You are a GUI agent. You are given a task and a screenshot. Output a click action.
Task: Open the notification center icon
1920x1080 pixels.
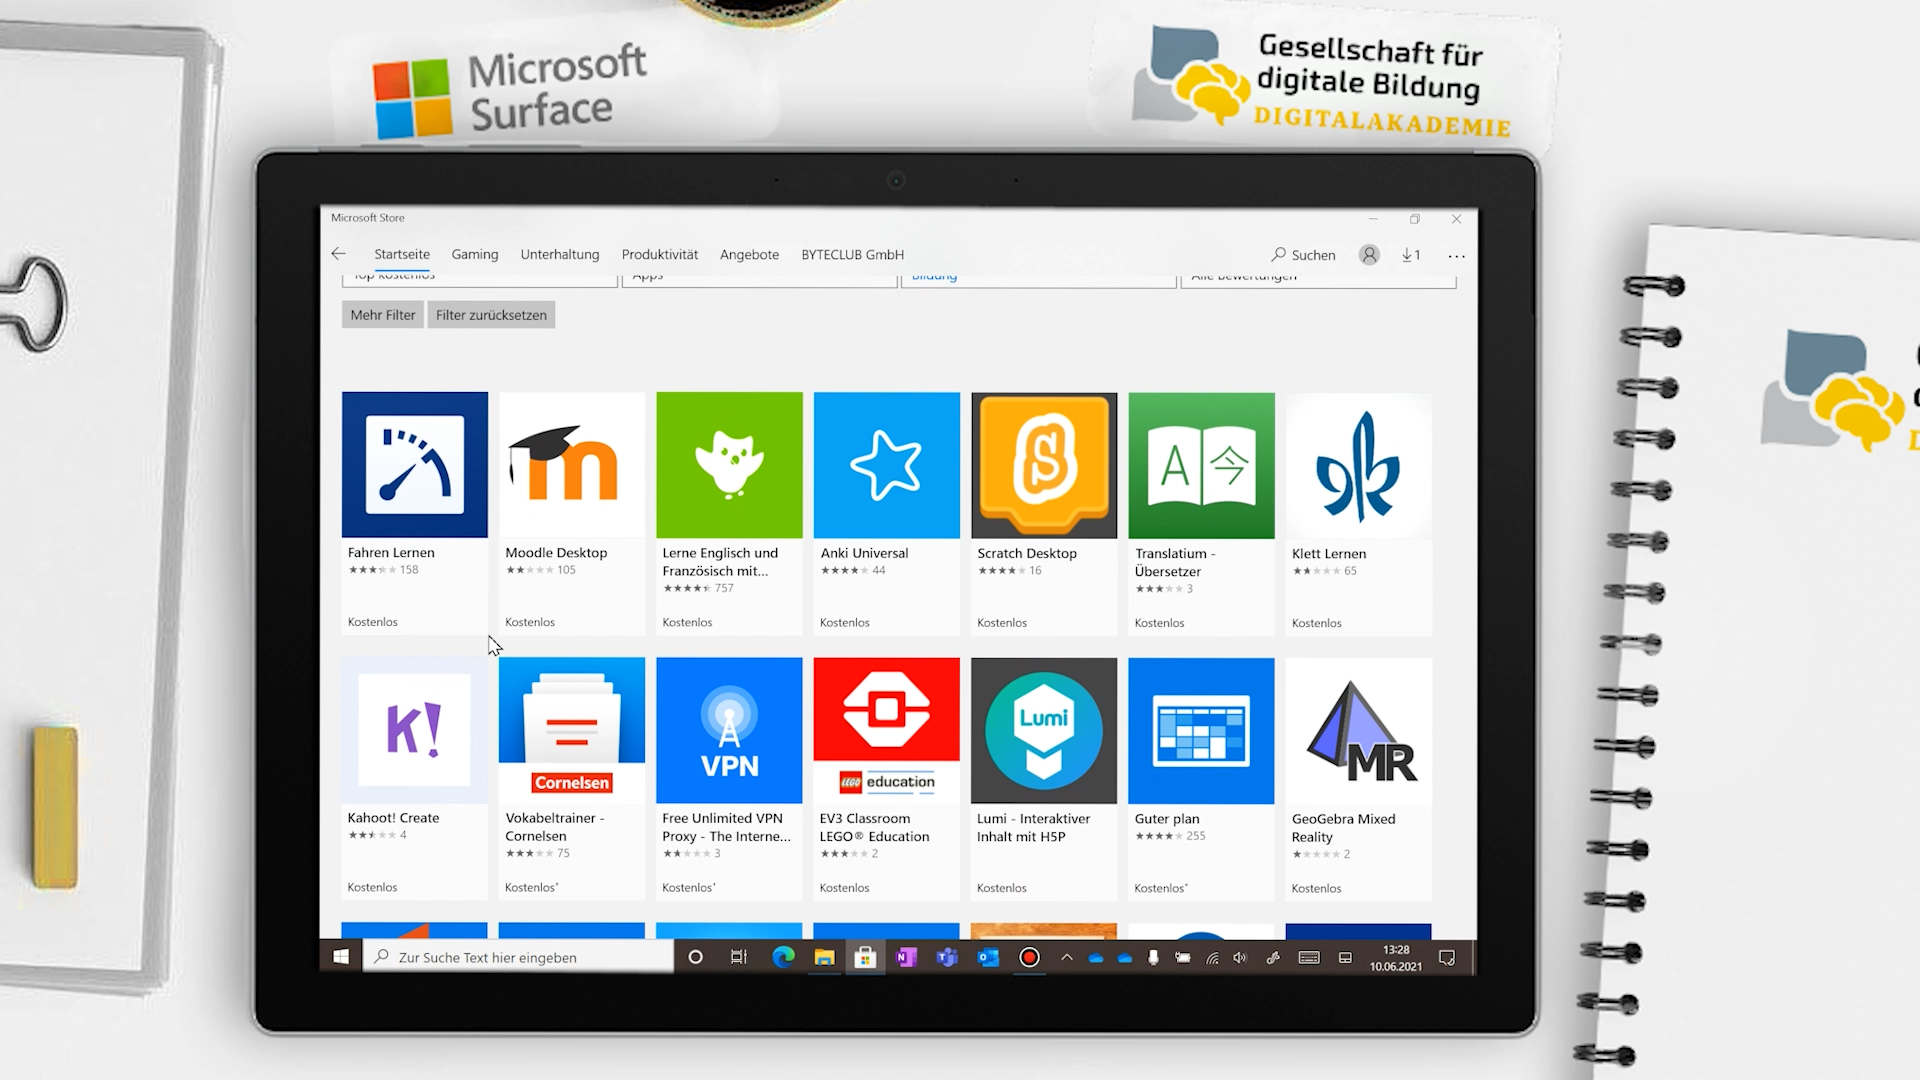1446,958
